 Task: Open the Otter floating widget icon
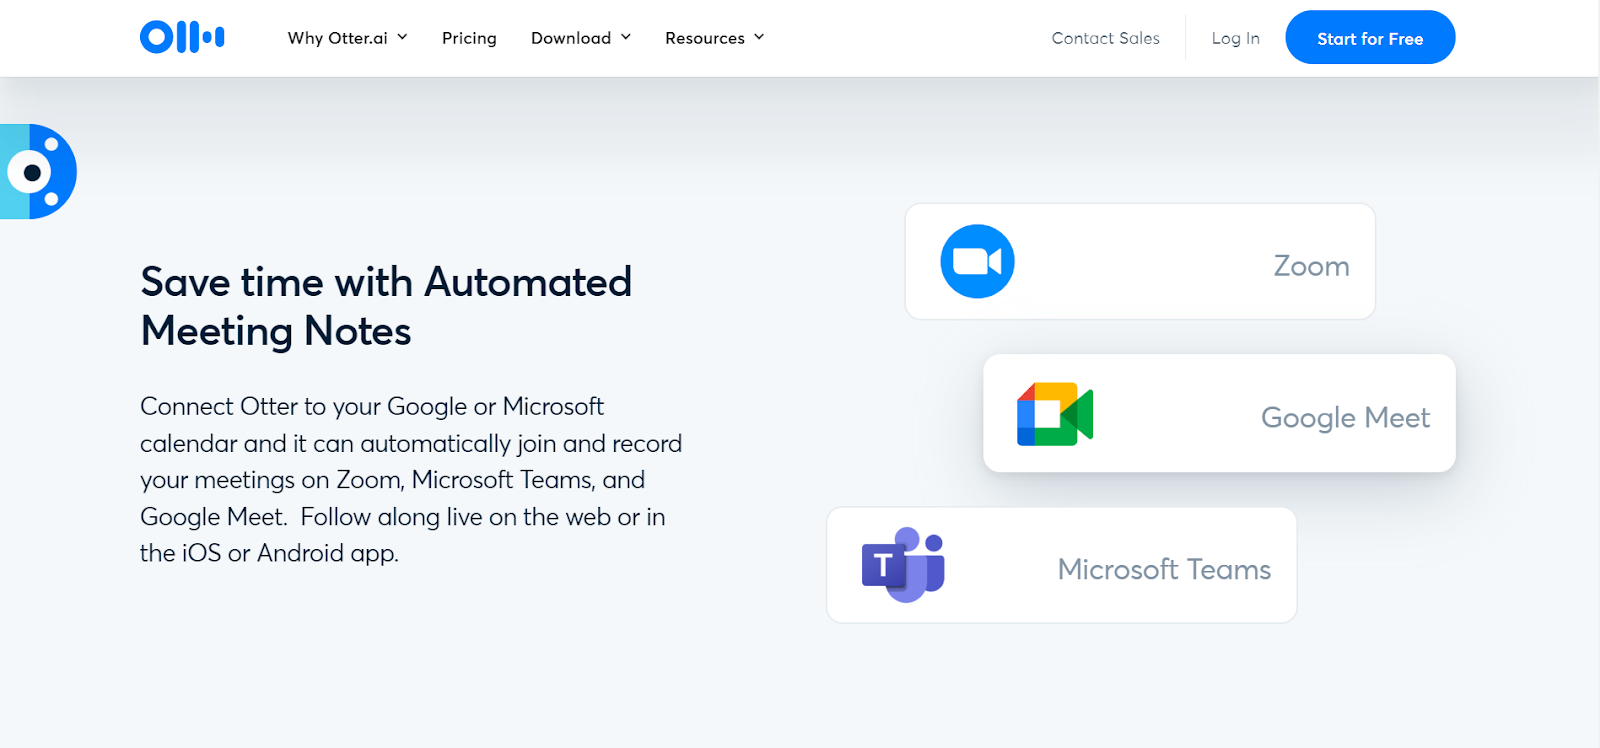pos(38,172)
